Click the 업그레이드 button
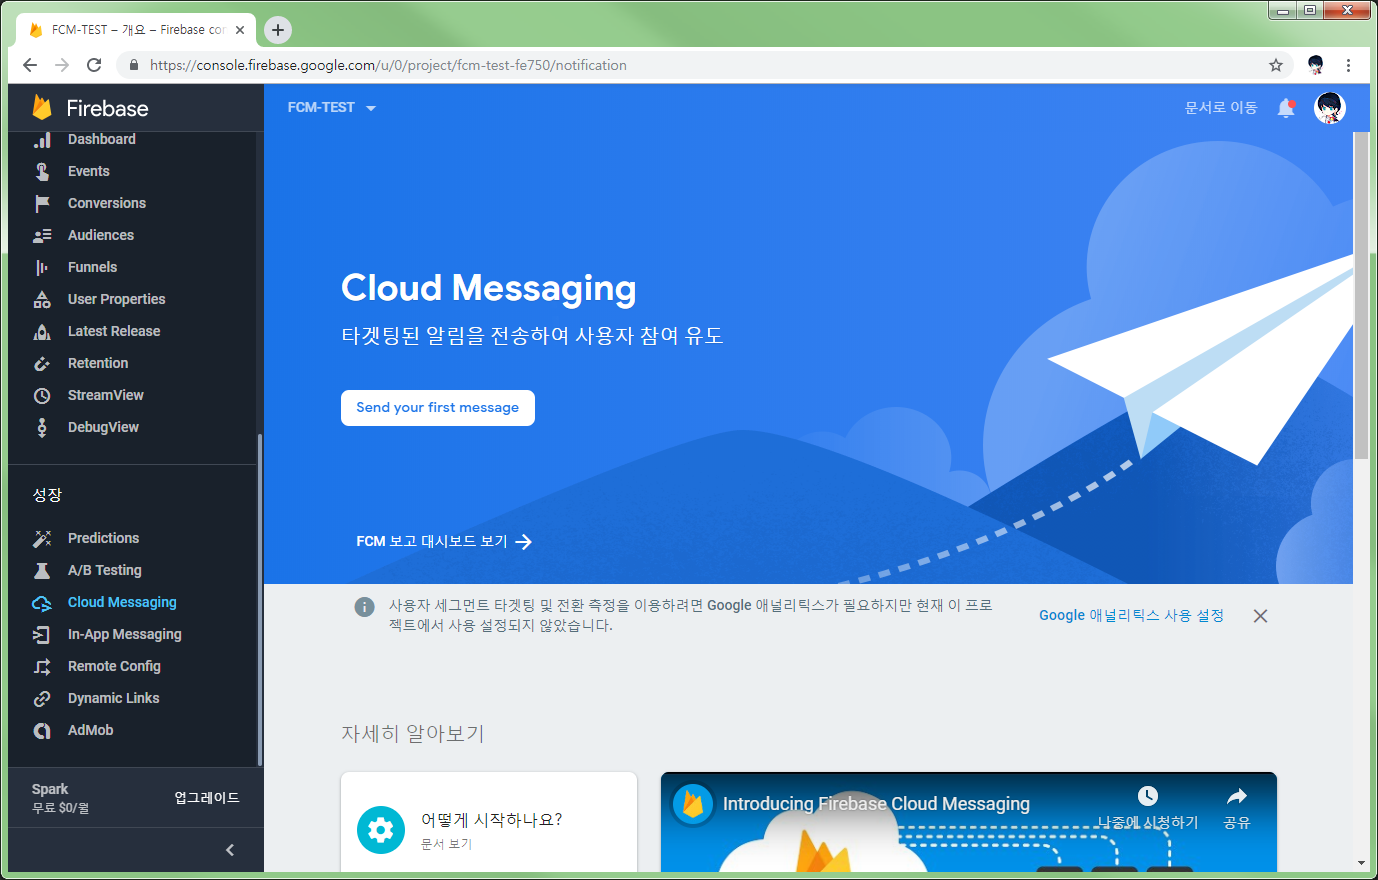 tap(207, 798)
